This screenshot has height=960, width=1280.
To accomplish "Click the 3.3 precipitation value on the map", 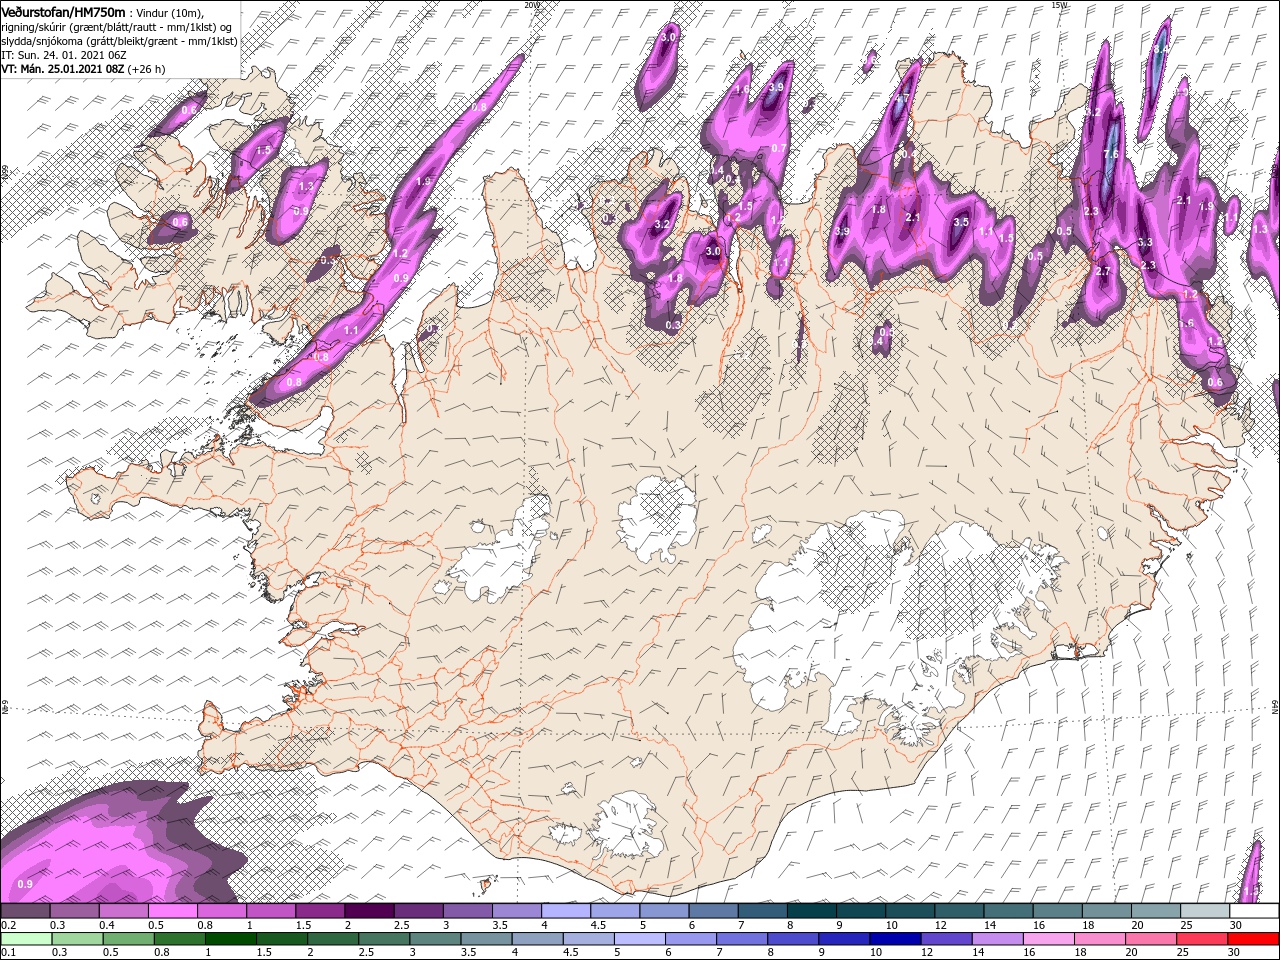I will pyautogui.click(x=1146, y=242).
